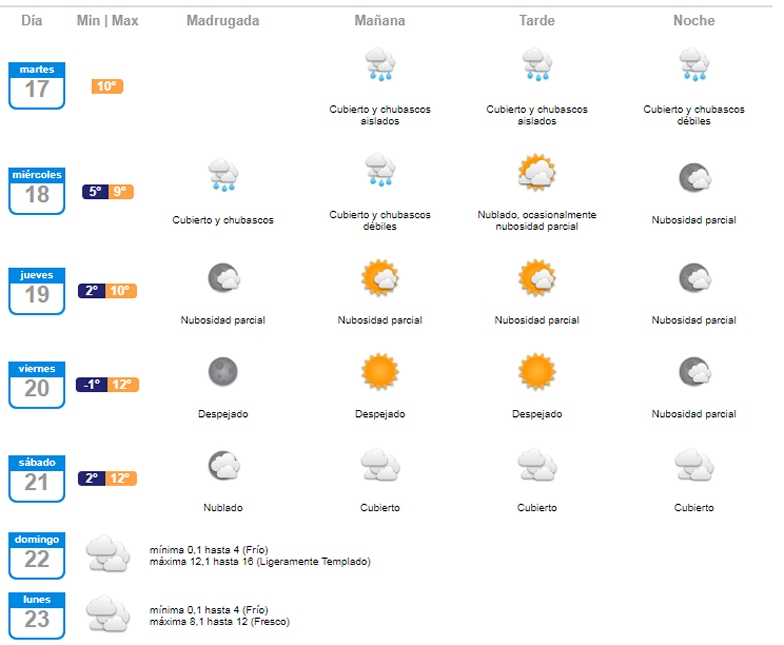Open the domingo 22 date tile
This screenshot has width=784, height=645.
37,555
